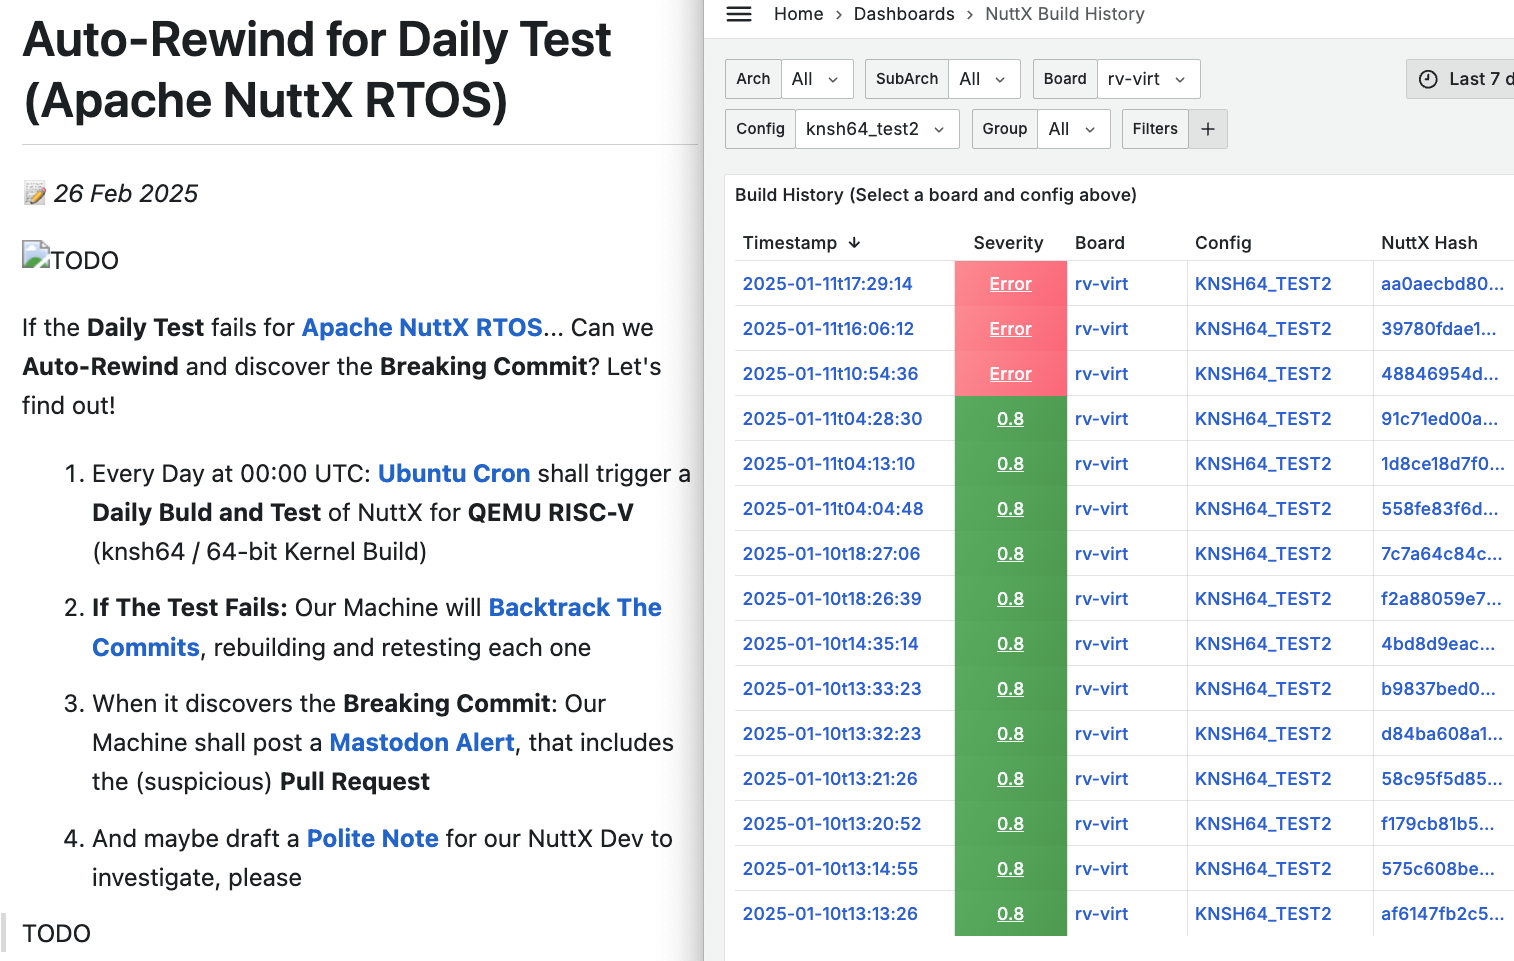Open build timestamp 2025-01-10t13:33:23
The width and height of the screenshot is (1514, 961).
[832, 689]
